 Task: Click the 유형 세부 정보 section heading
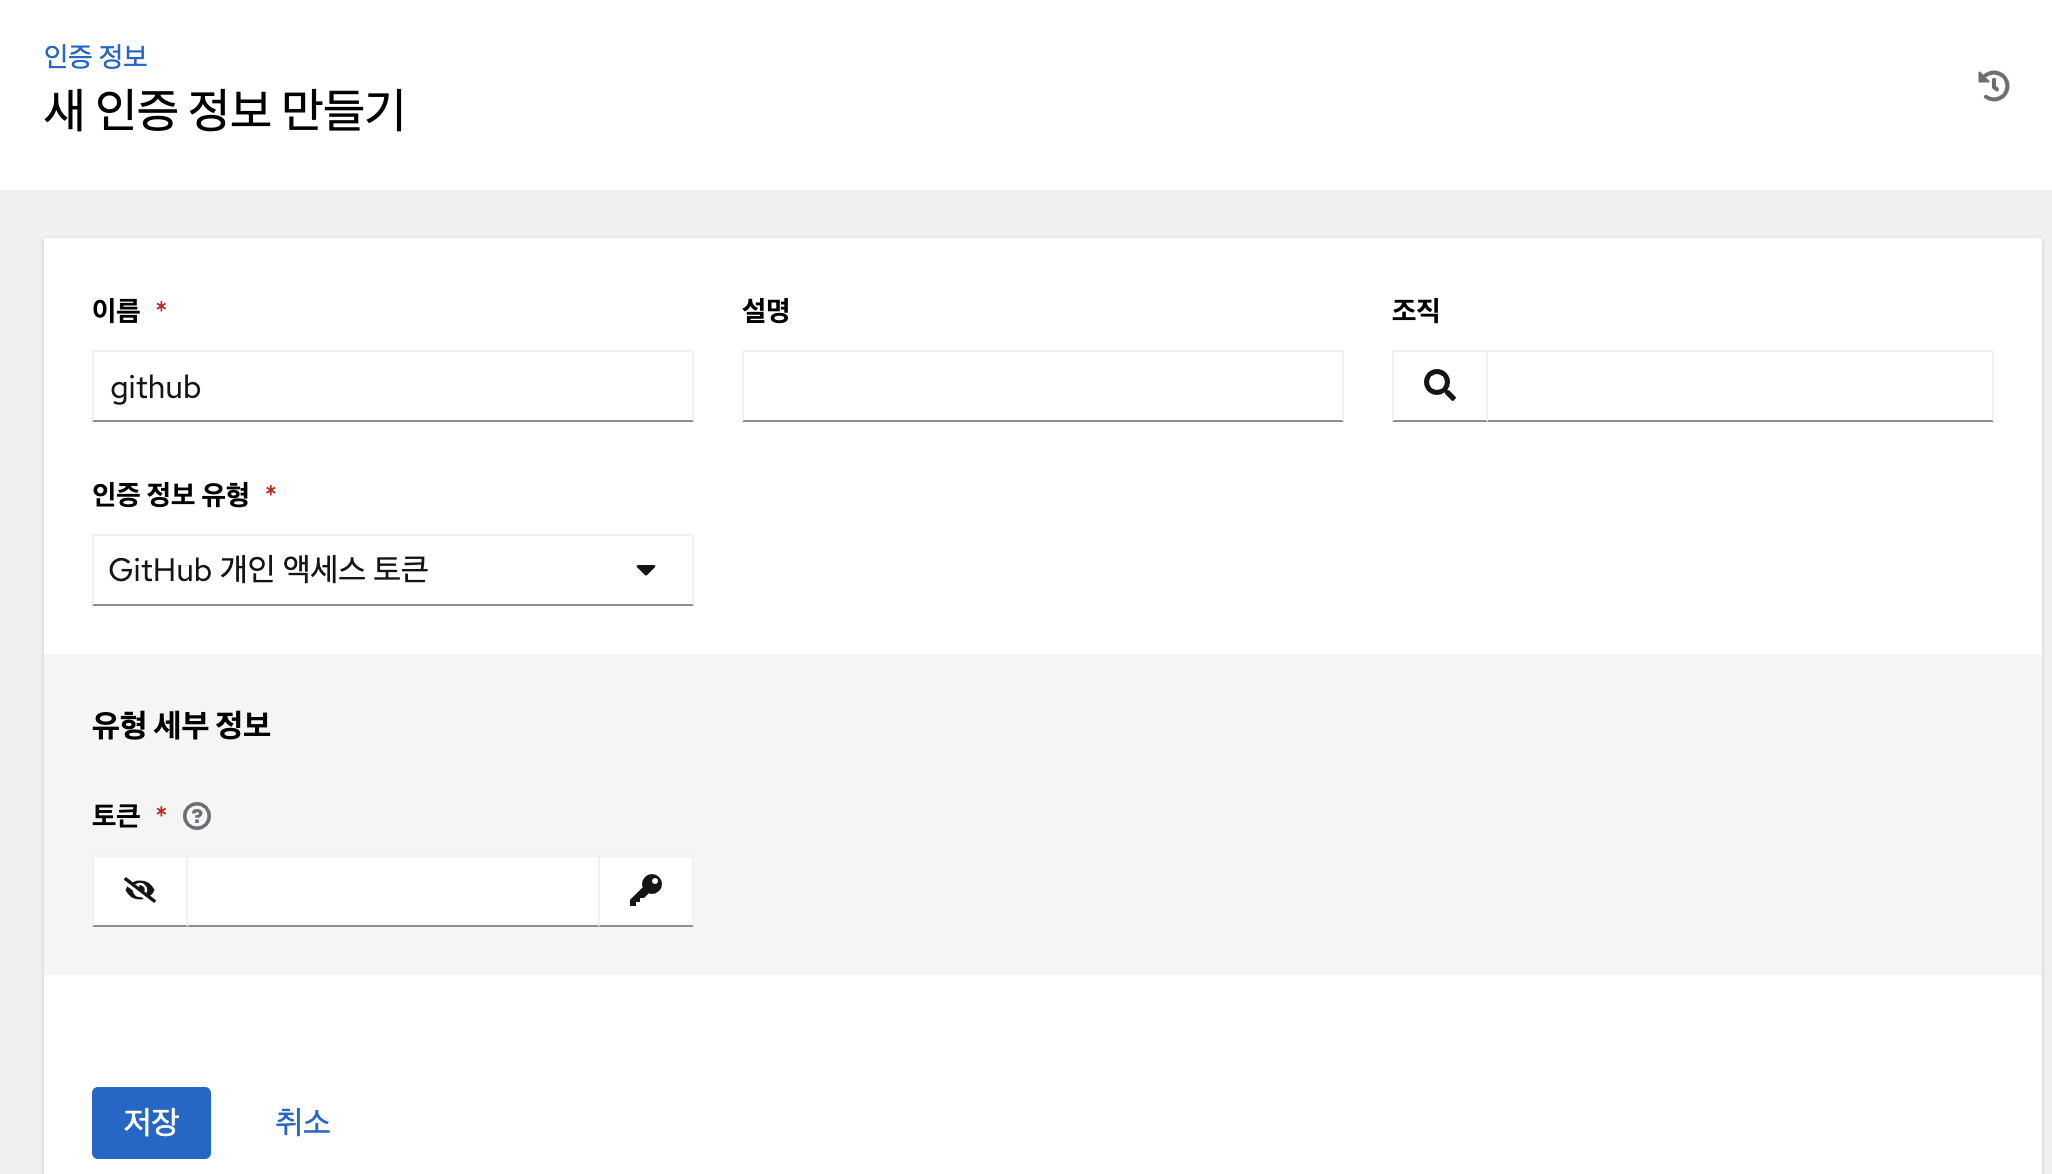181,725
